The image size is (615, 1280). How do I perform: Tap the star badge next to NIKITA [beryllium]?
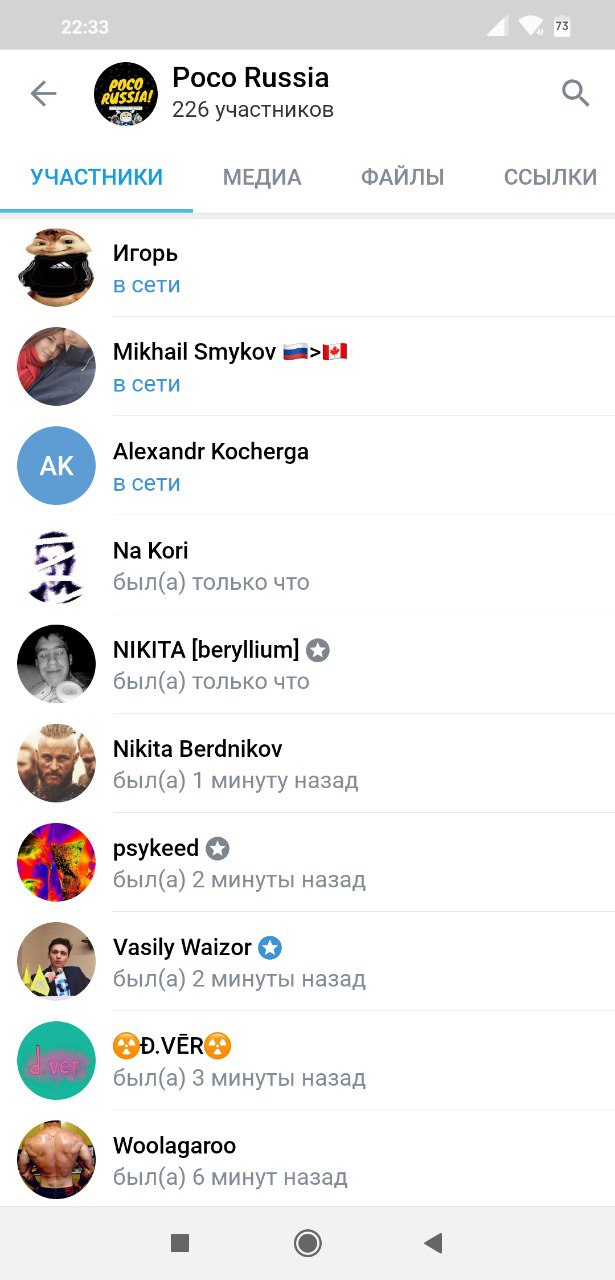(318, 650)
